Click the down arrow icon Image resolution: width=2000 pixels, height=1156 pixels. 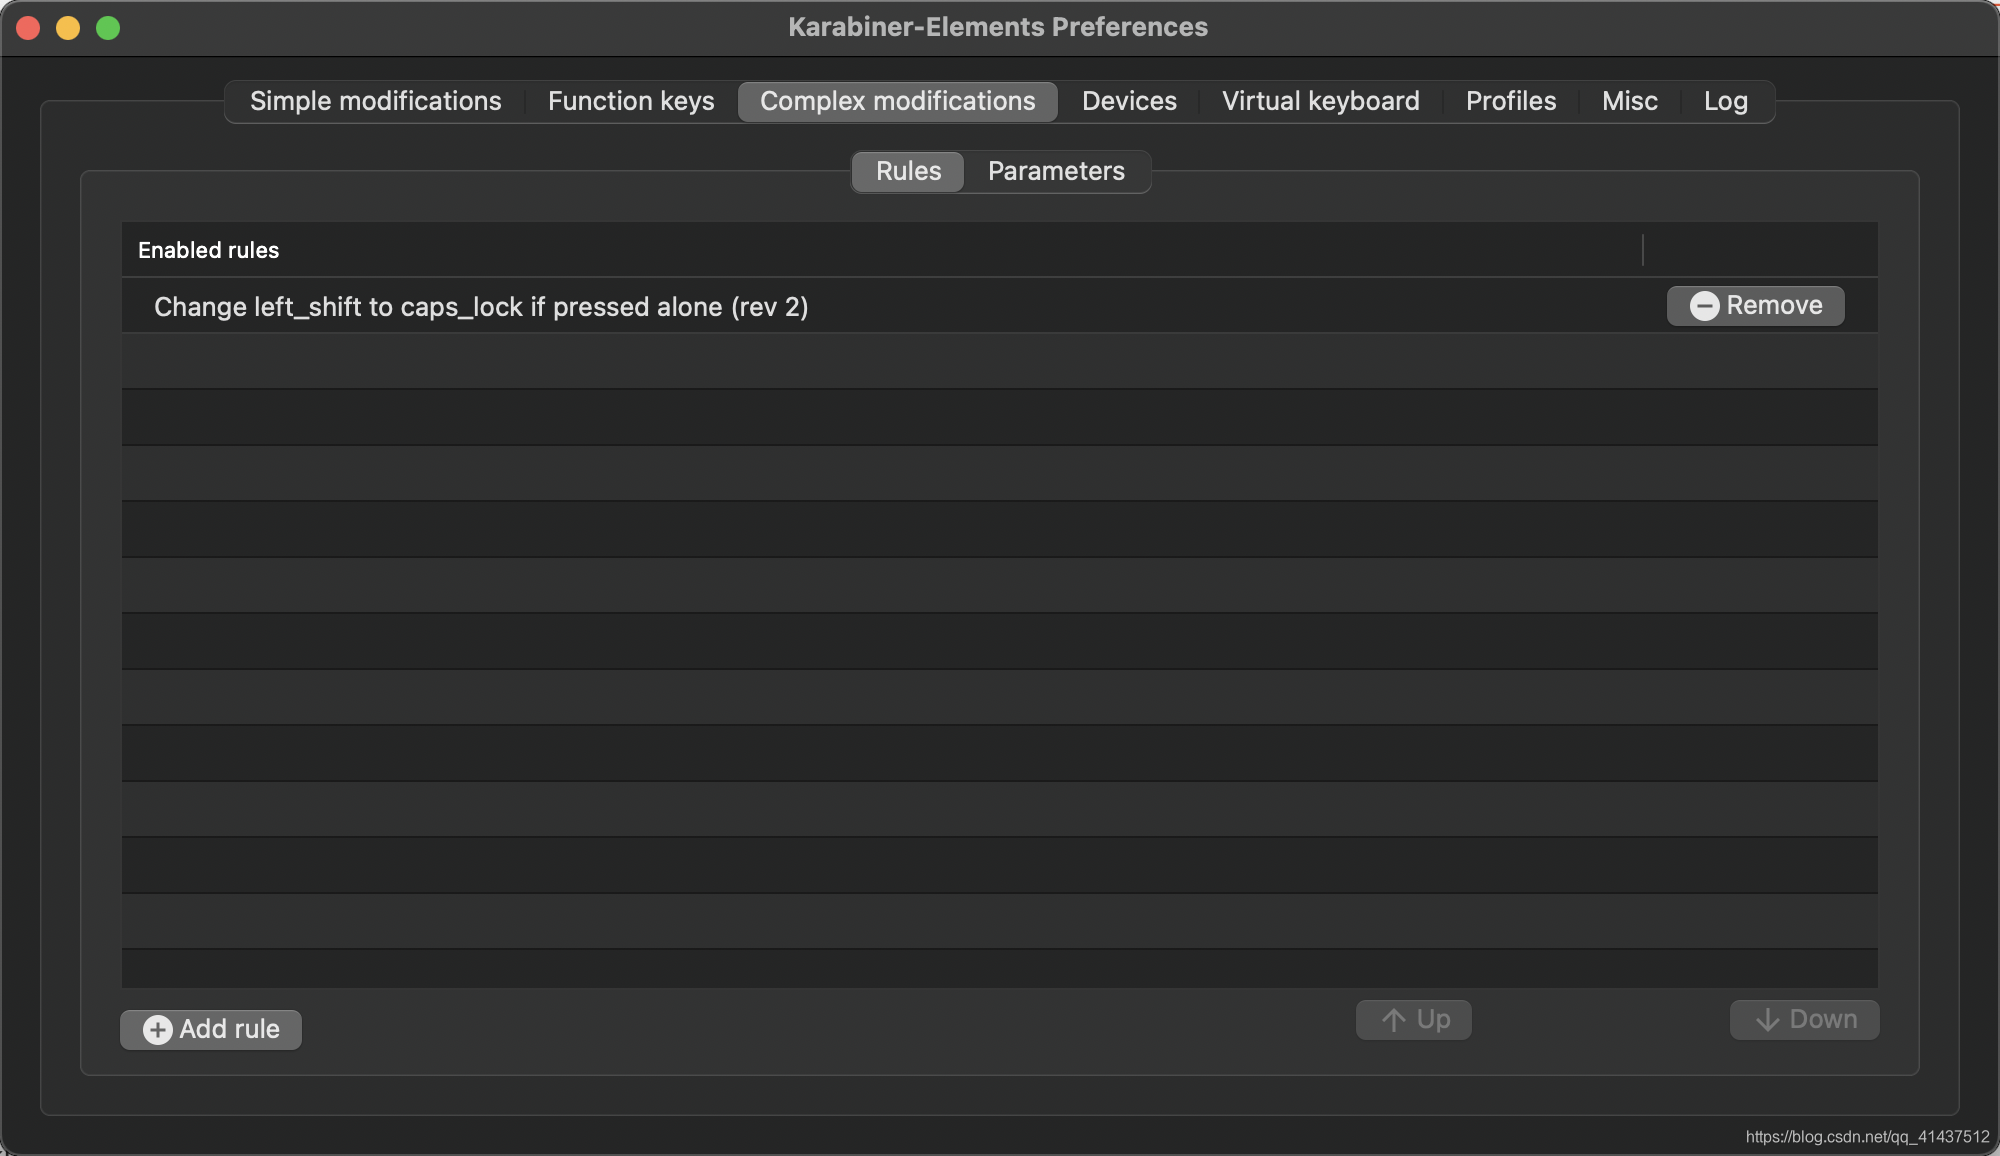point(1767,1020)
